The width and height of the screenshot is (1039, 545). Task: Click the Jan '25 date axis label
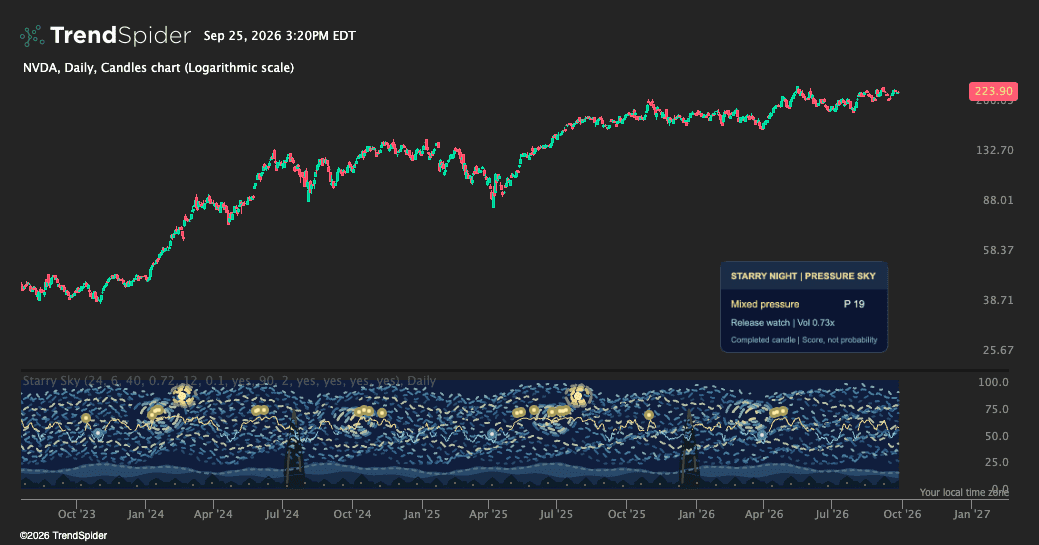(x=421, y=514)
